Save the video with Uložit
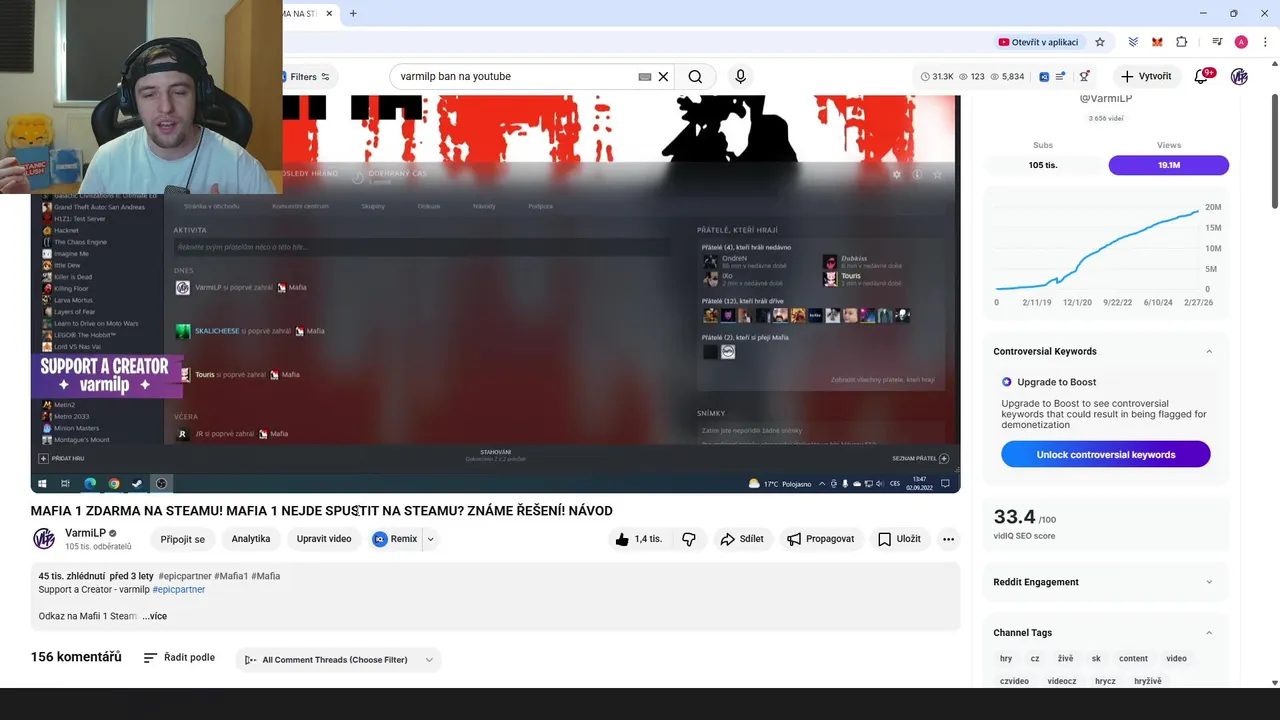 point(899,539)
